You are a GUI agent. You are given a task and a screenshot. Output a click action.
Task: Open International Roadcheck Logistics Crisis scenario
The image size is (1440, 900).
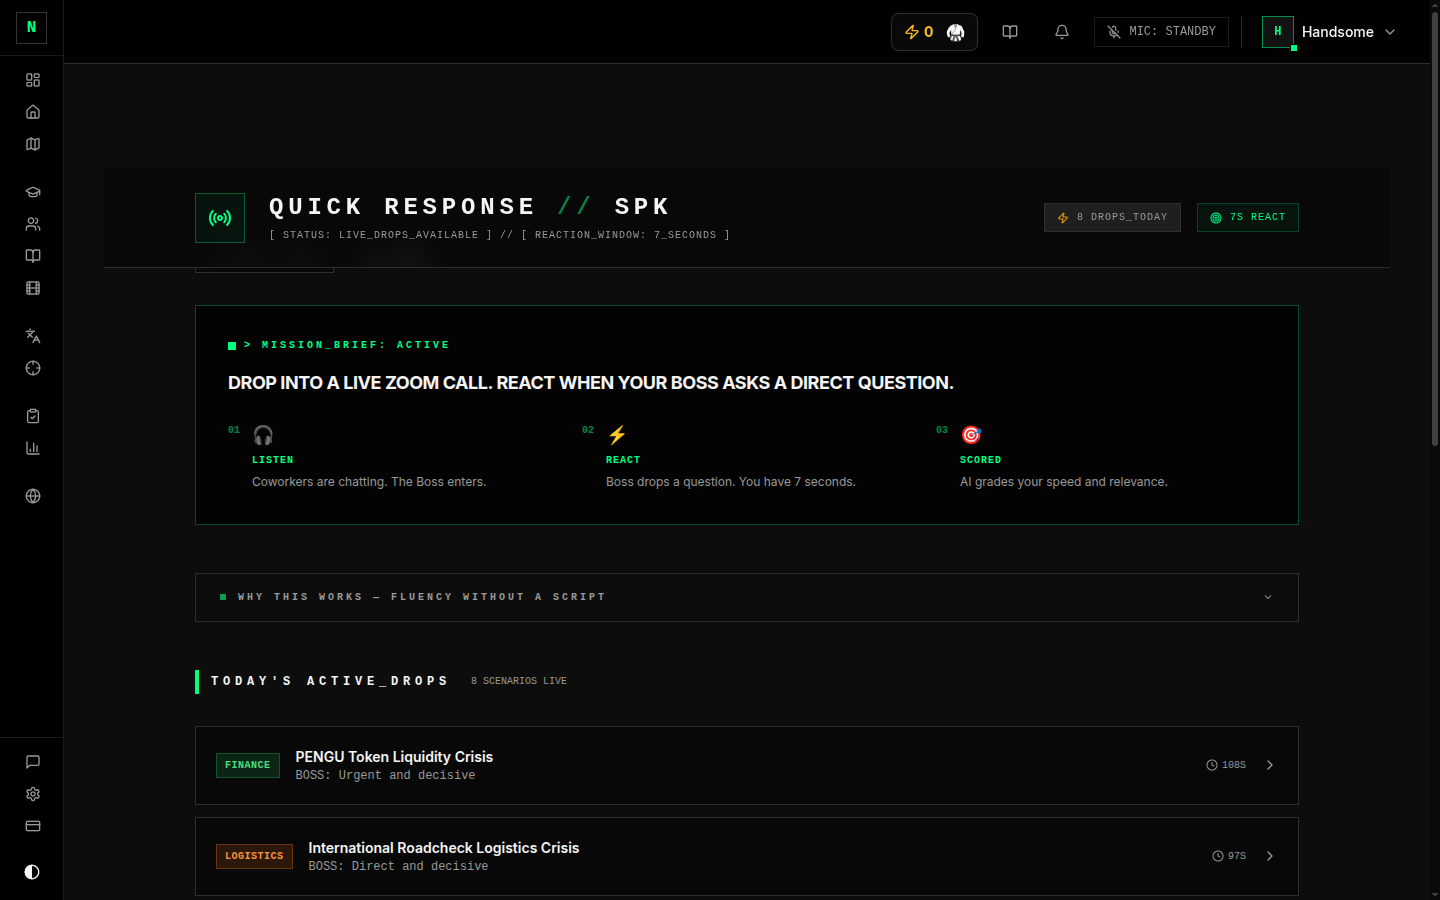pos(747,856)
